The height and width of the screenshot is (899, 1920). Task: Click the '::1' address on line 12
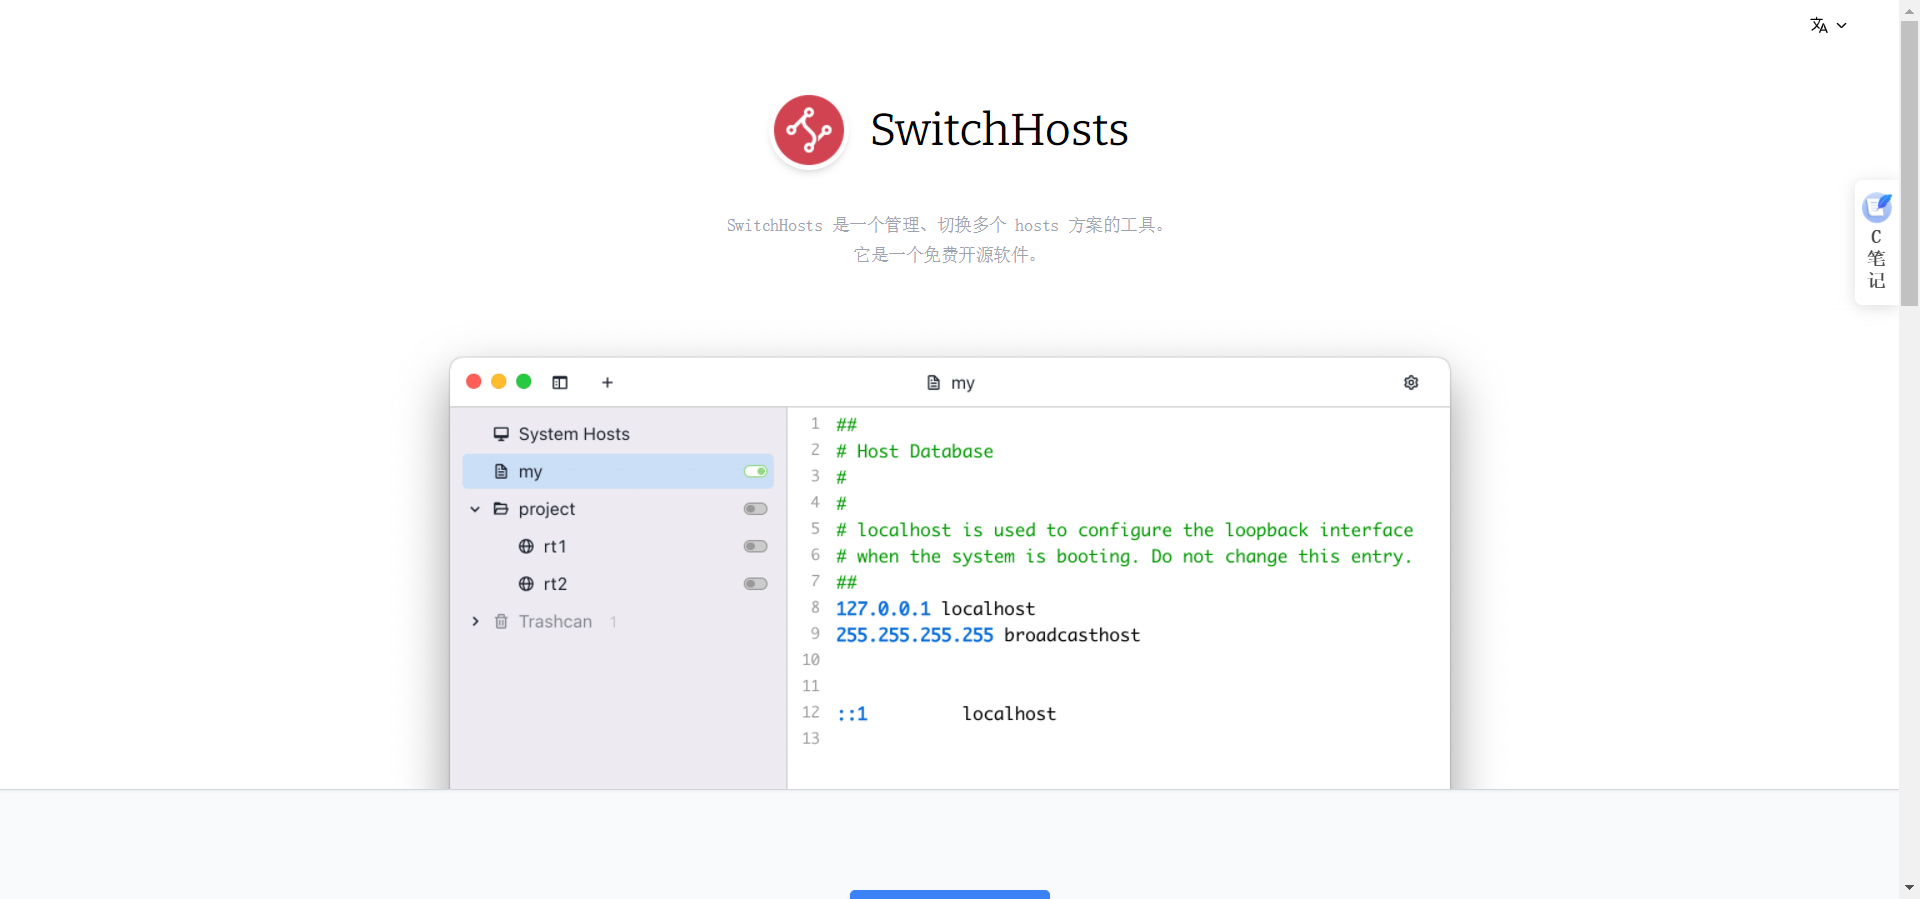click(x=852, y=714)
